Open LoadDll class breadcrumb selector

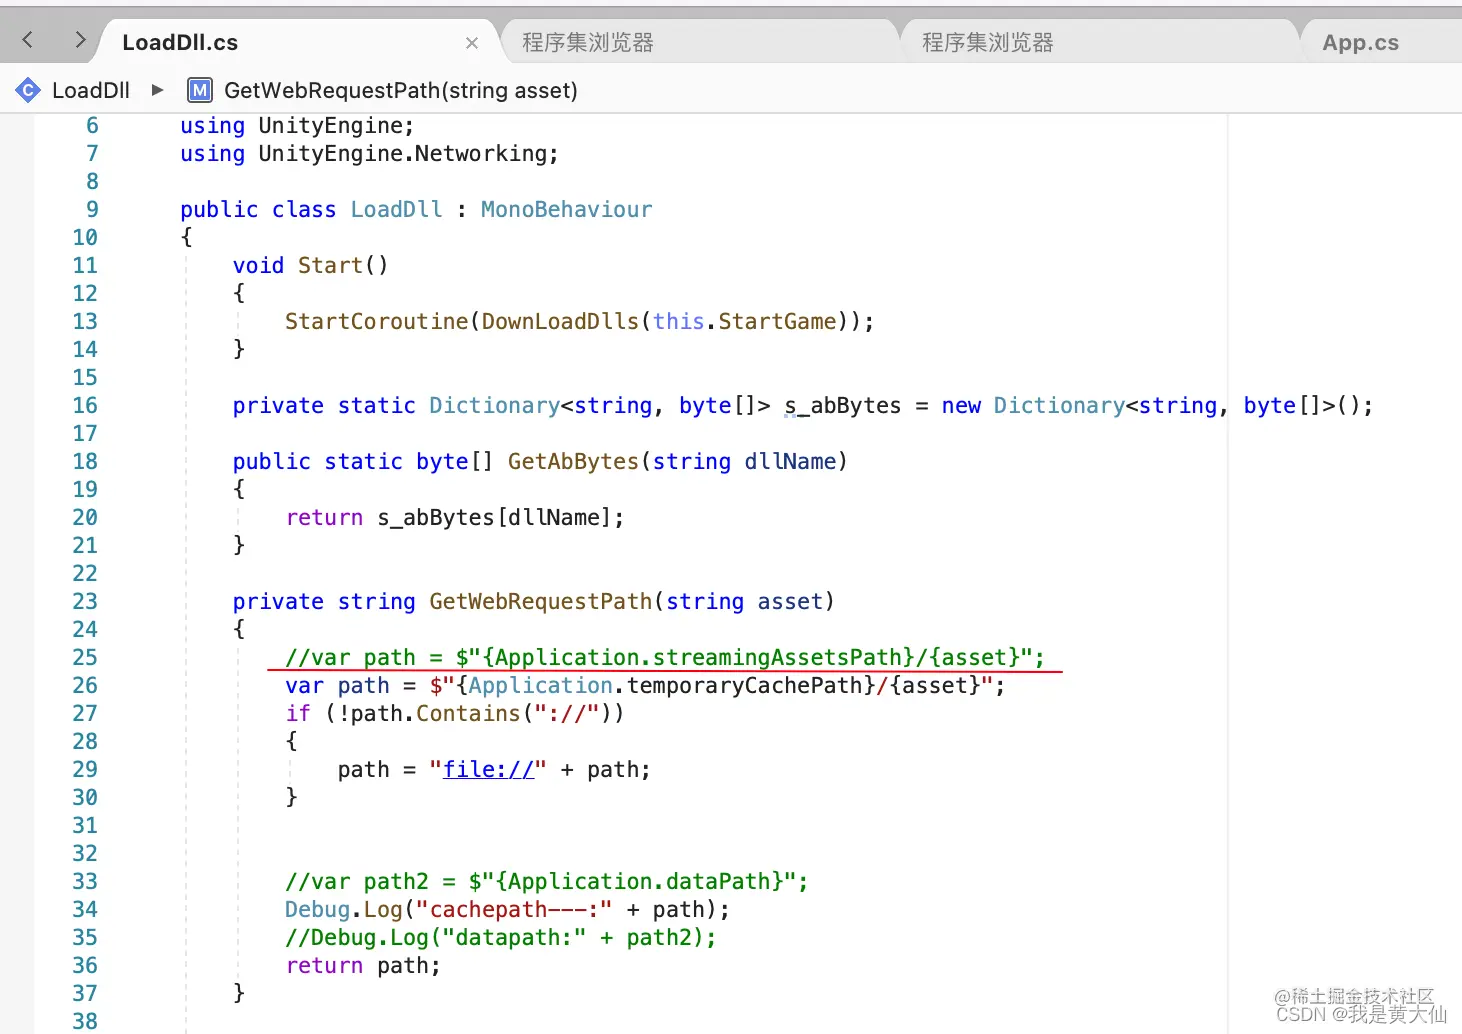click(91, 90)
